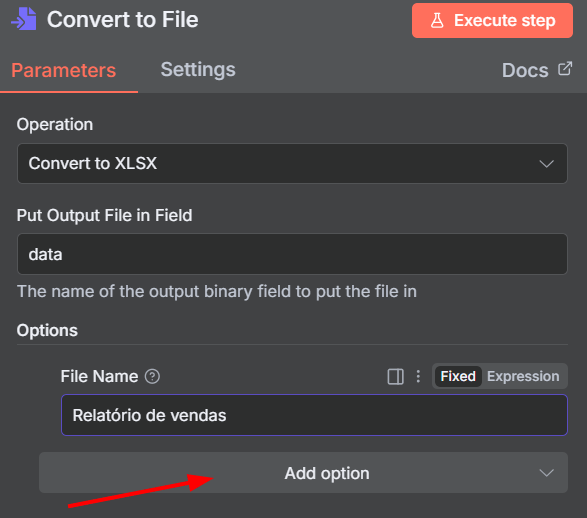Click the panel layout icon next to File Name
587x518 pixels.
click(395, 376)
